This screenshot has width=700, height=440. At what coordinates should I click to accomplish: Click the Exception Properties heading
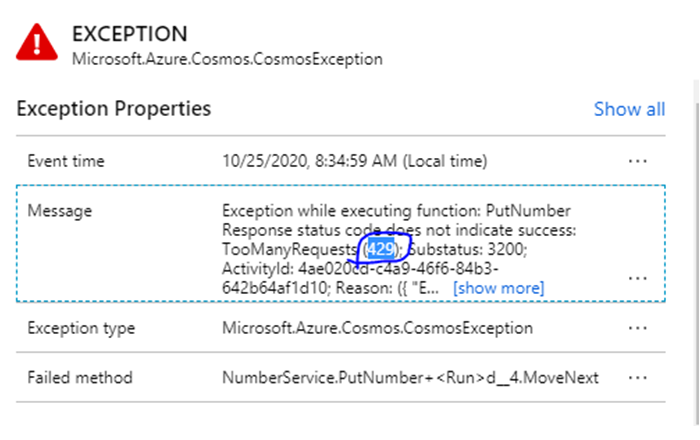click(x=114, y=109)
